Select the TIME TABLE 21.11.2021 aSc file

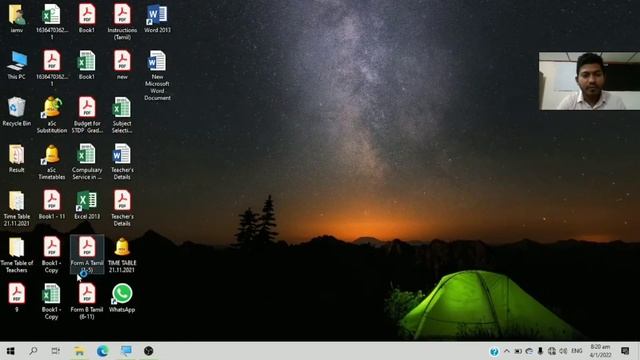122,255
